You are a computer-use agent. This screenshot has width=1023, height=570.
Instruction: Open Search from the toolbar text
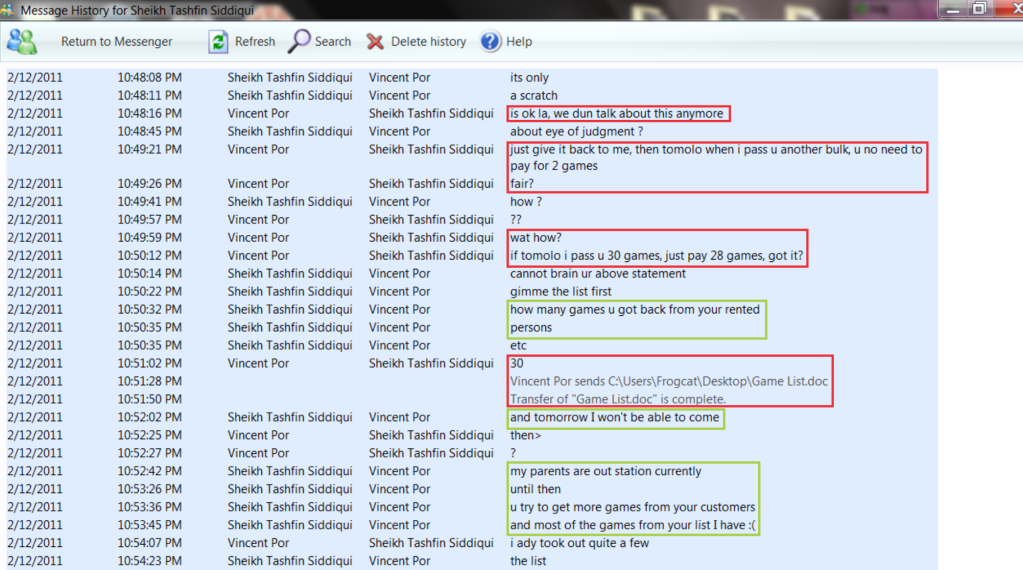[x=333, y=42]
